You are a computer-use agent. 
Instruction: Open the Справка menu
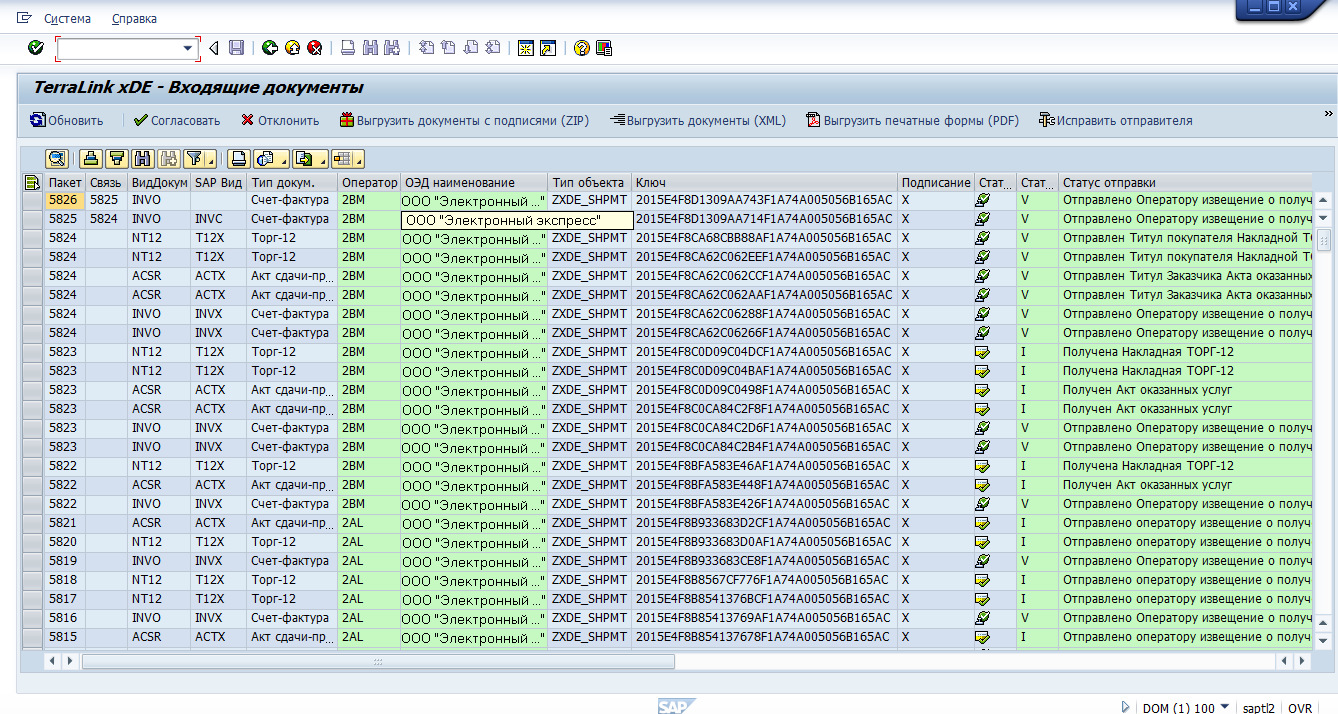coord(134,18)
